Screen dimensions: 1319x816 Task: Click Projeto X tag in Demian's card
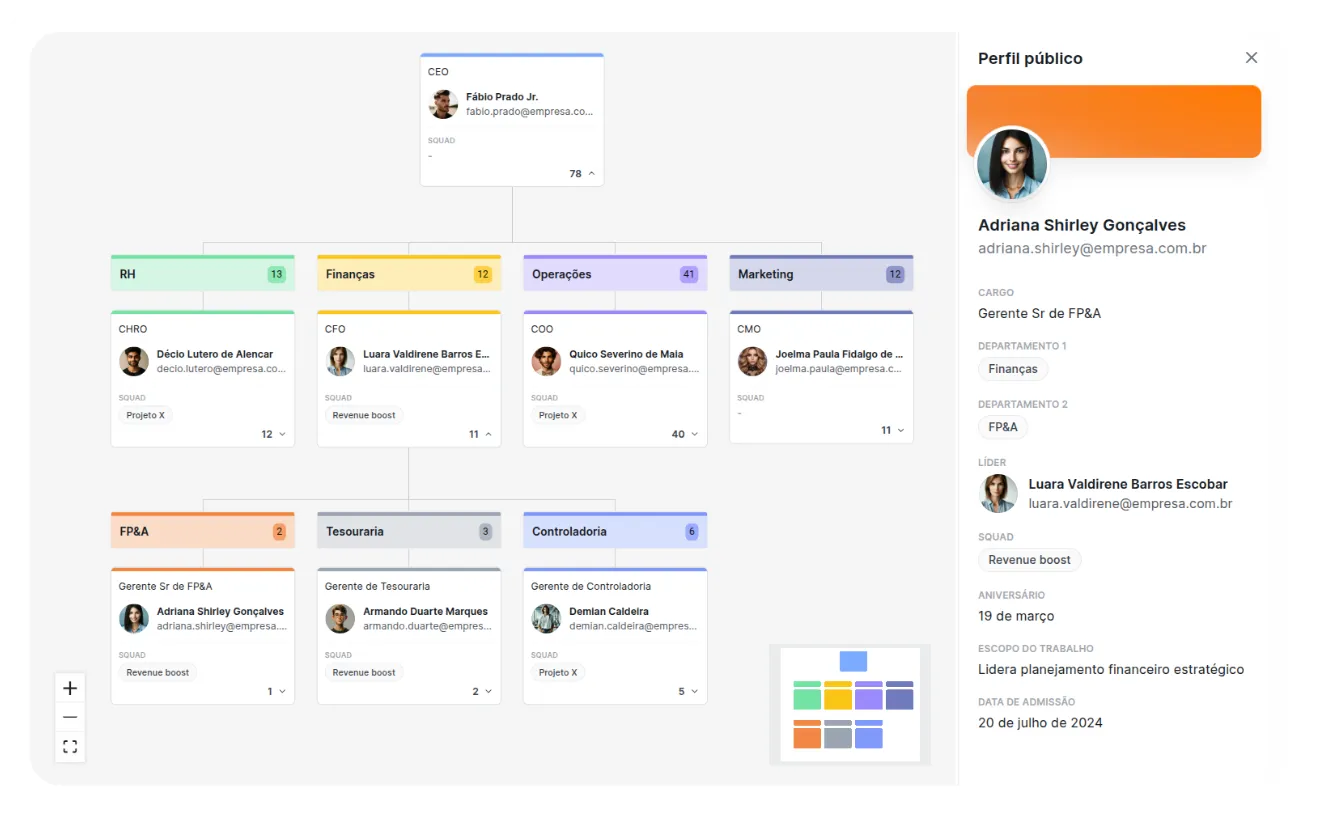point(557,672)
